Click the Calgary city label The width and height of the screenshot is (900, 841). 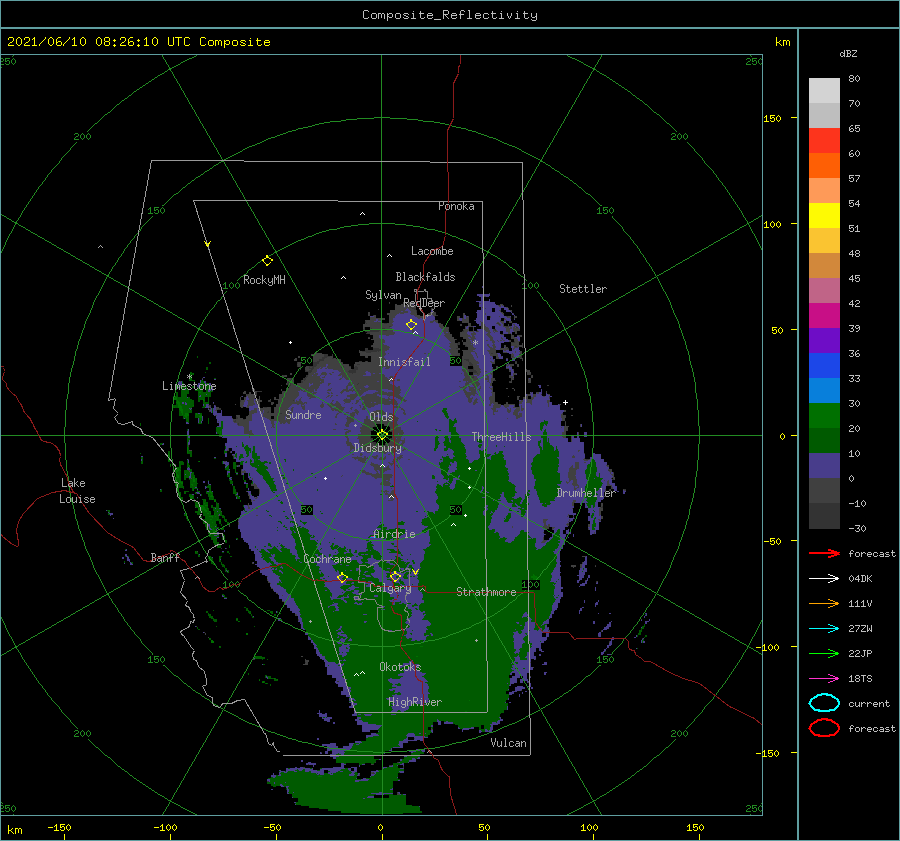(390, 588)
